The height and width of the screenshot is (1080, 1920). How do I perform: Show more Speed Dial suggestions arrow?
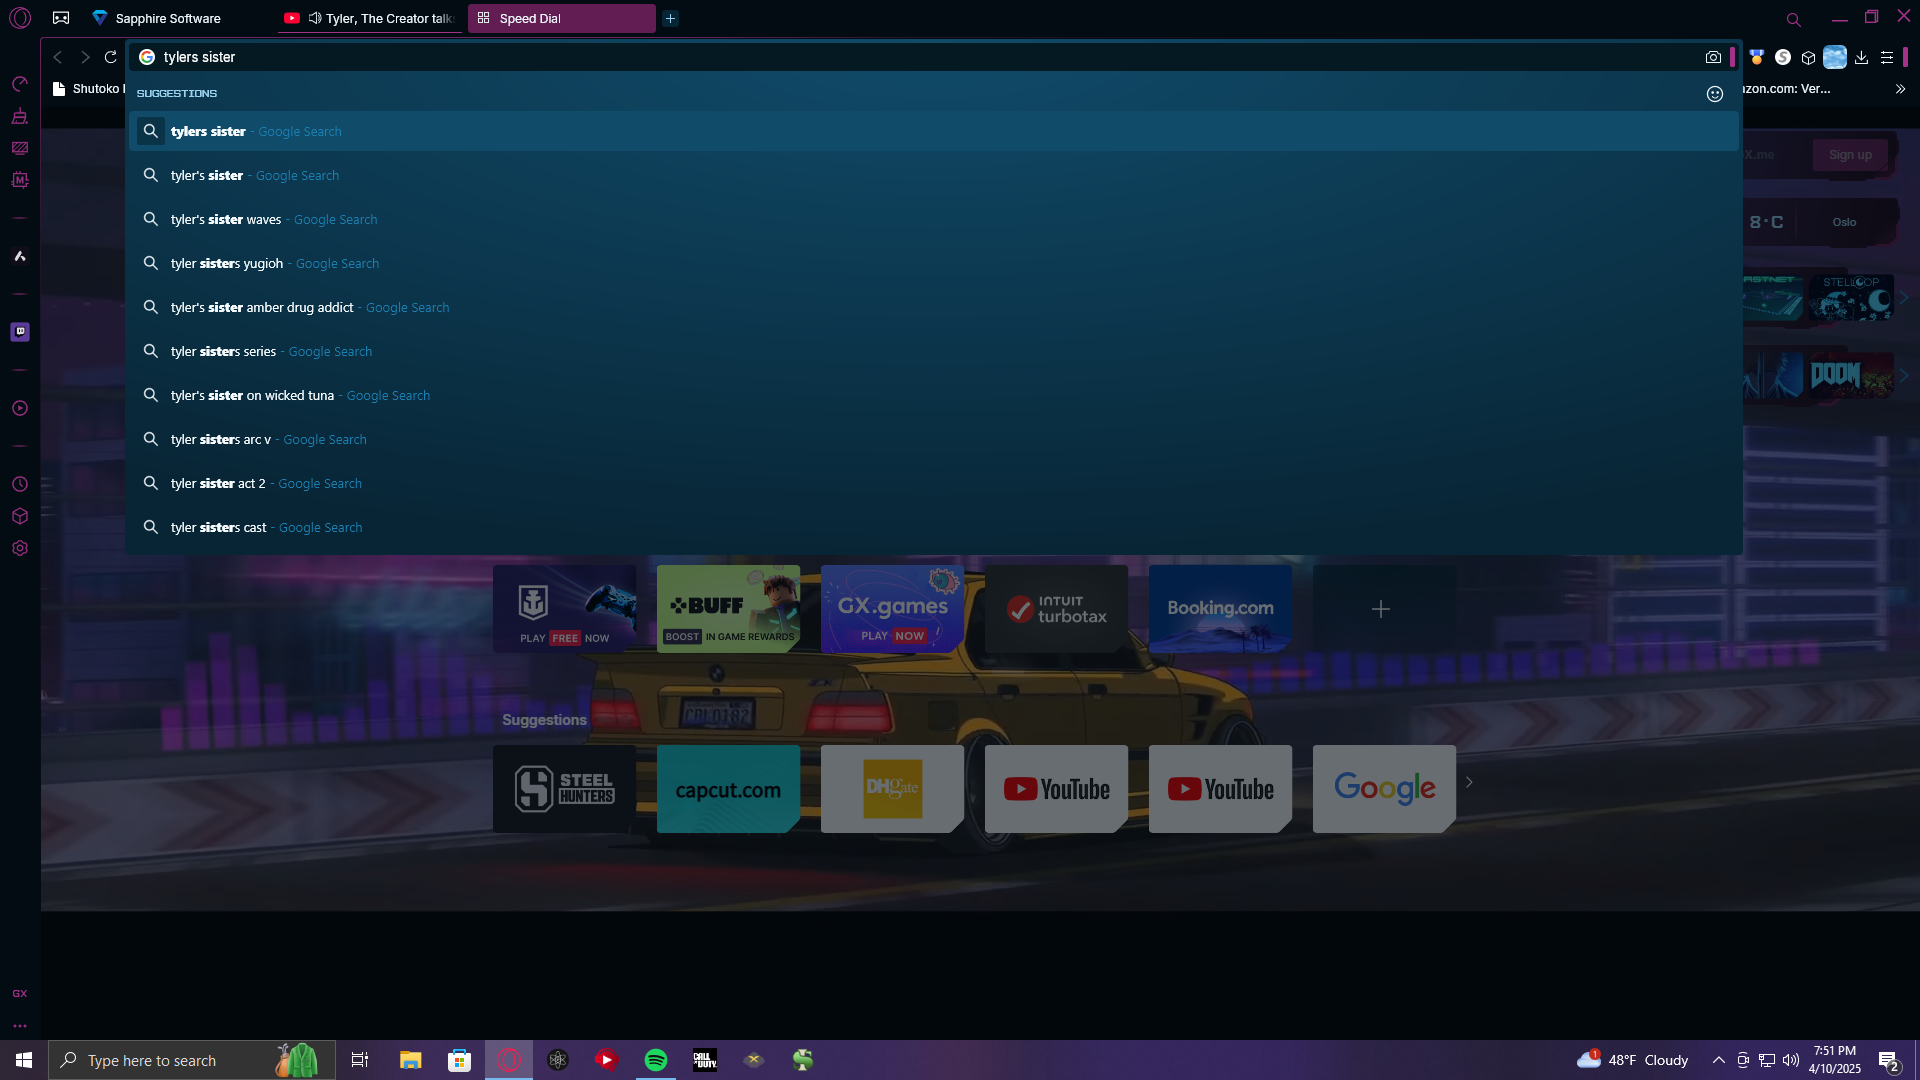coord(1469,783)
